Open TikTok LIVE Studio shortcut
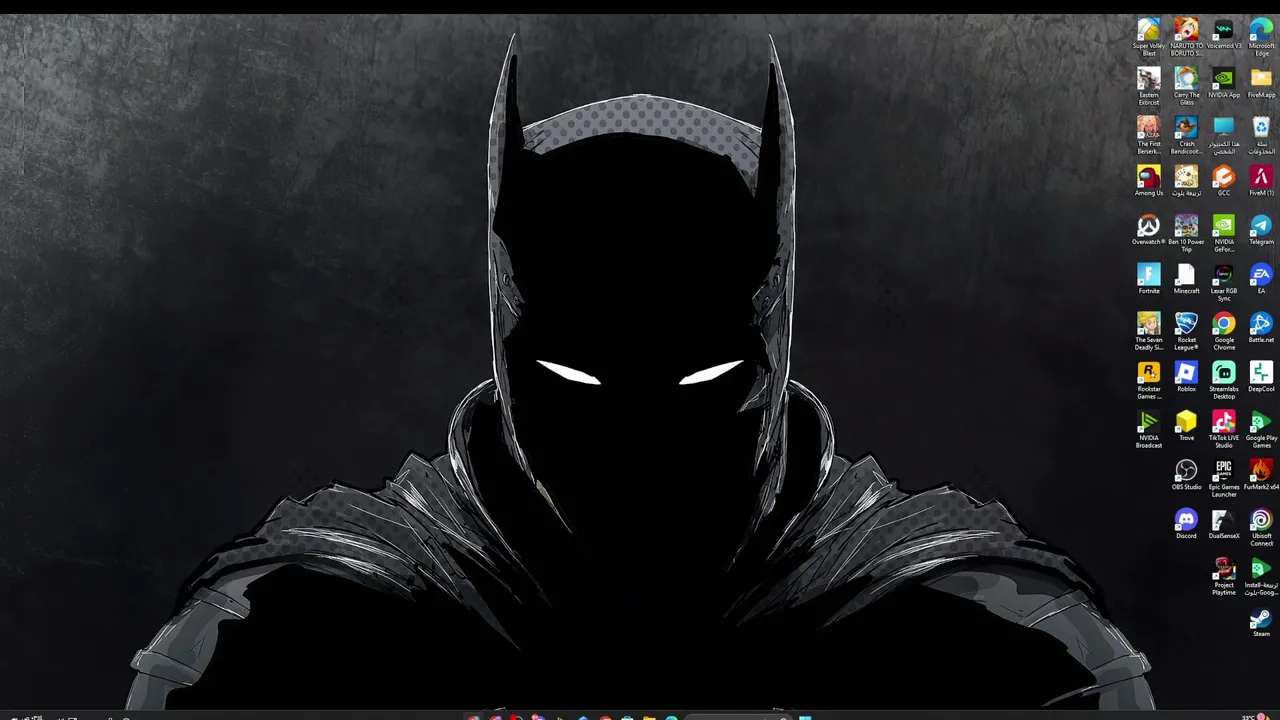Screen dimensions: 1280x720 pos(1224,422)
